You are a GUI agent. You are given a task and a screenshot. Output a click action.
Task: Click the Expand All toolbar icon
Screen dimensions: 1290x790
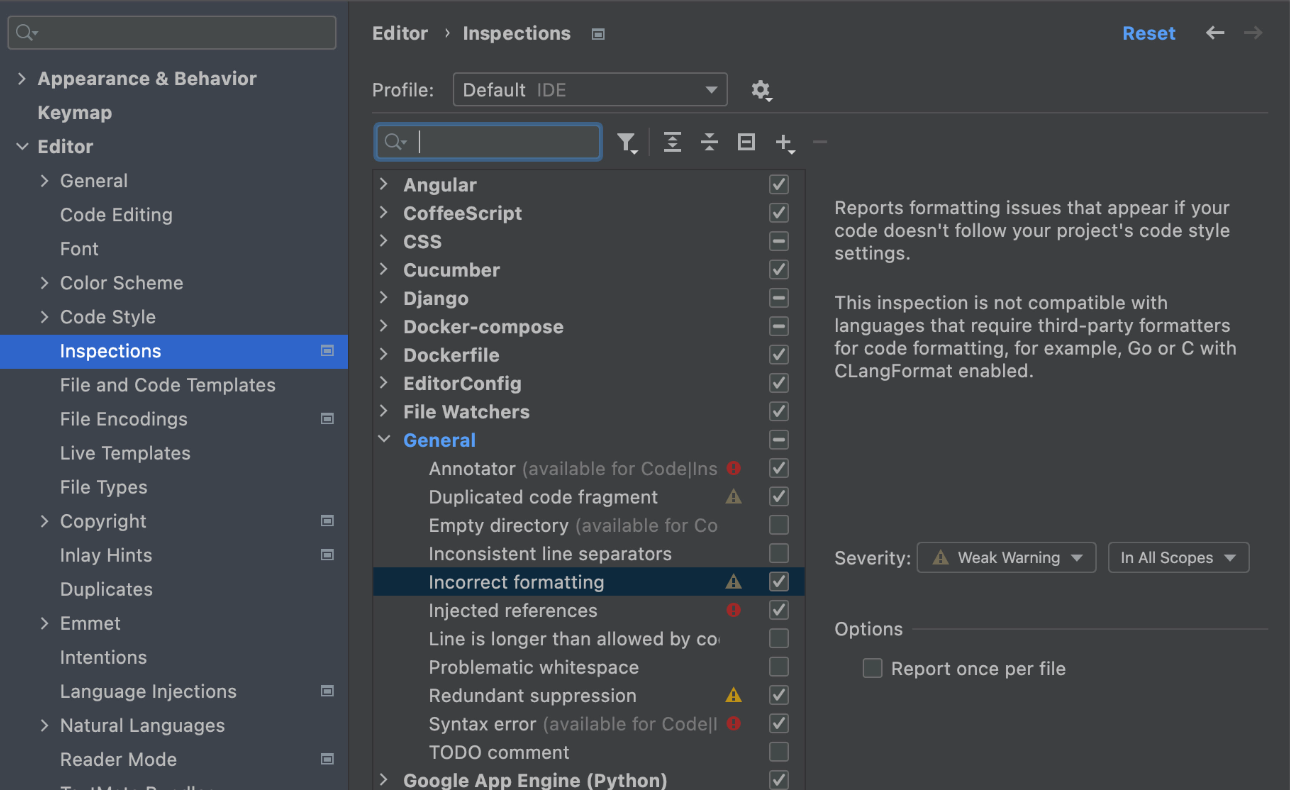click(672, 142)
